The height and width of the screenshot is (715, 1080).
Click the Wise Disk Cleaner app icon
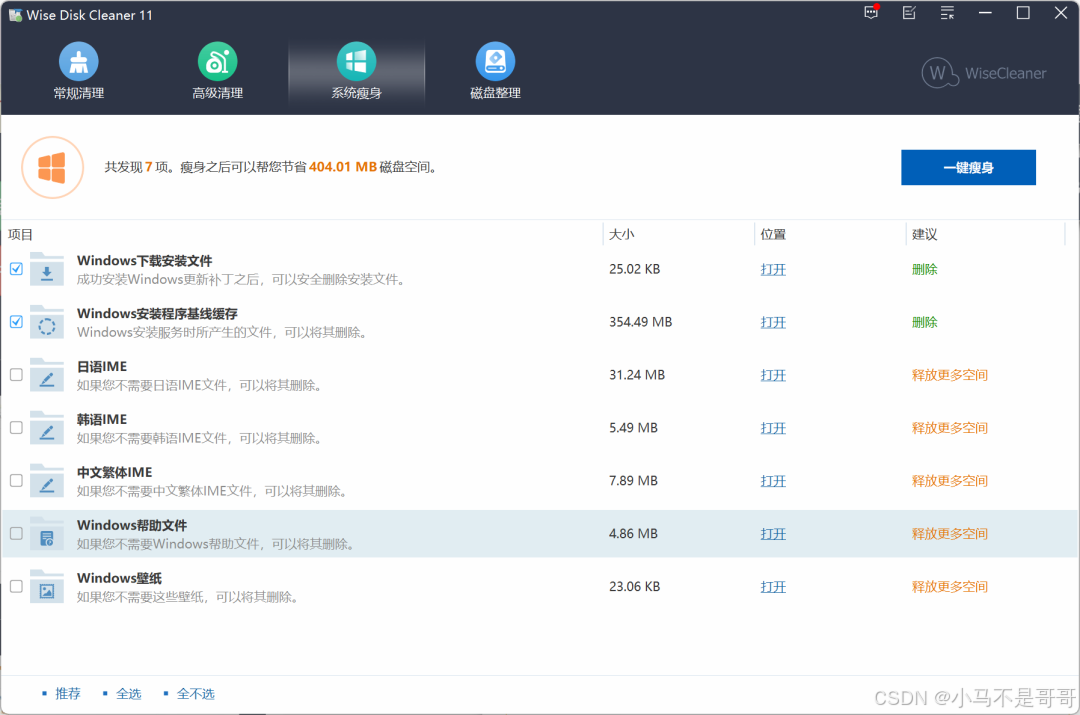pos(15,15)
